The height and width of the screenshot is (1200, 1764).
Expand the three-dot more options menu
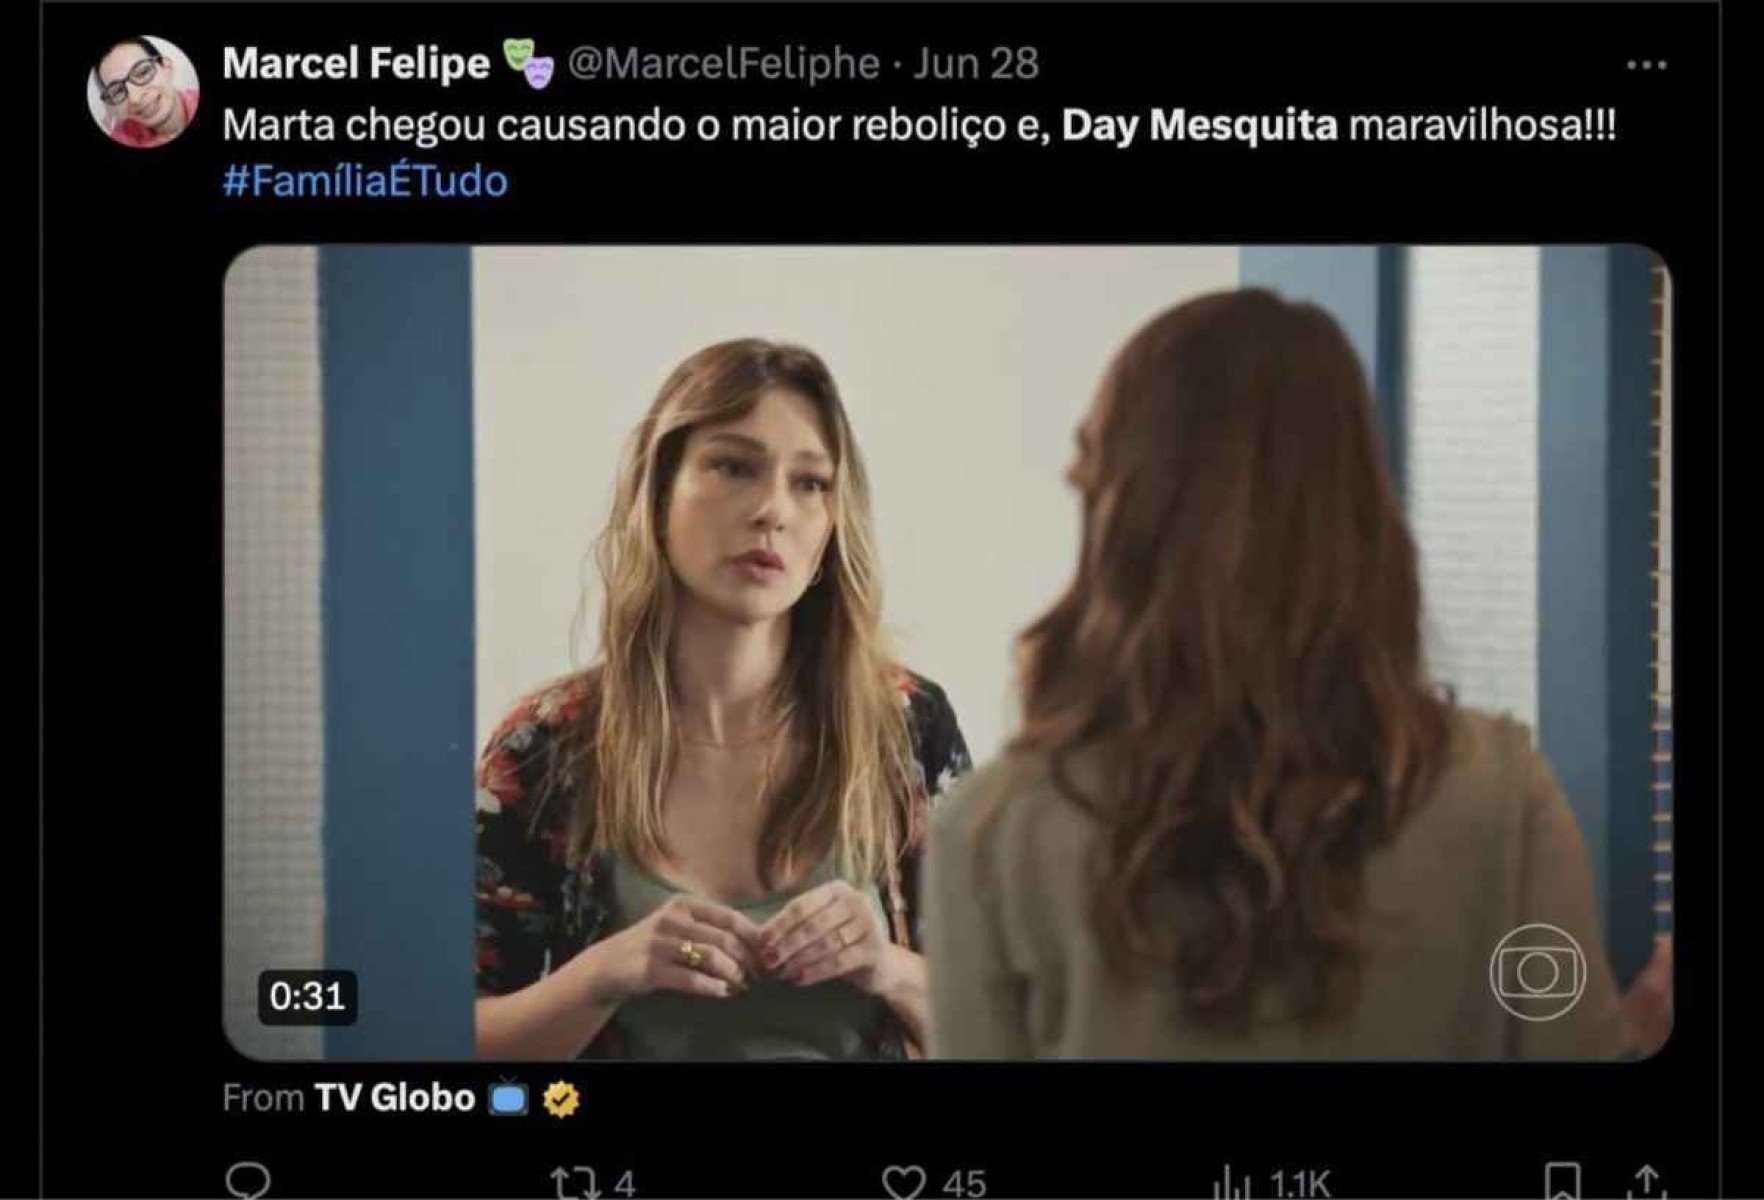coord(1646,66)
